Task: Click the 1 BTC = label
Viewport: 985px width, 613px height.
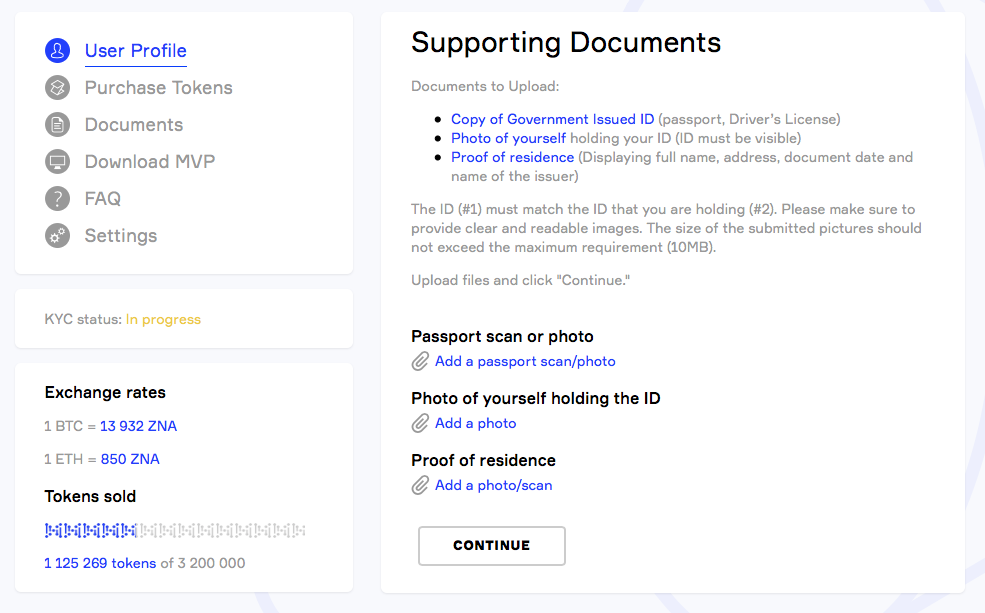Action: pyautogui.click(x=70, y=426)
